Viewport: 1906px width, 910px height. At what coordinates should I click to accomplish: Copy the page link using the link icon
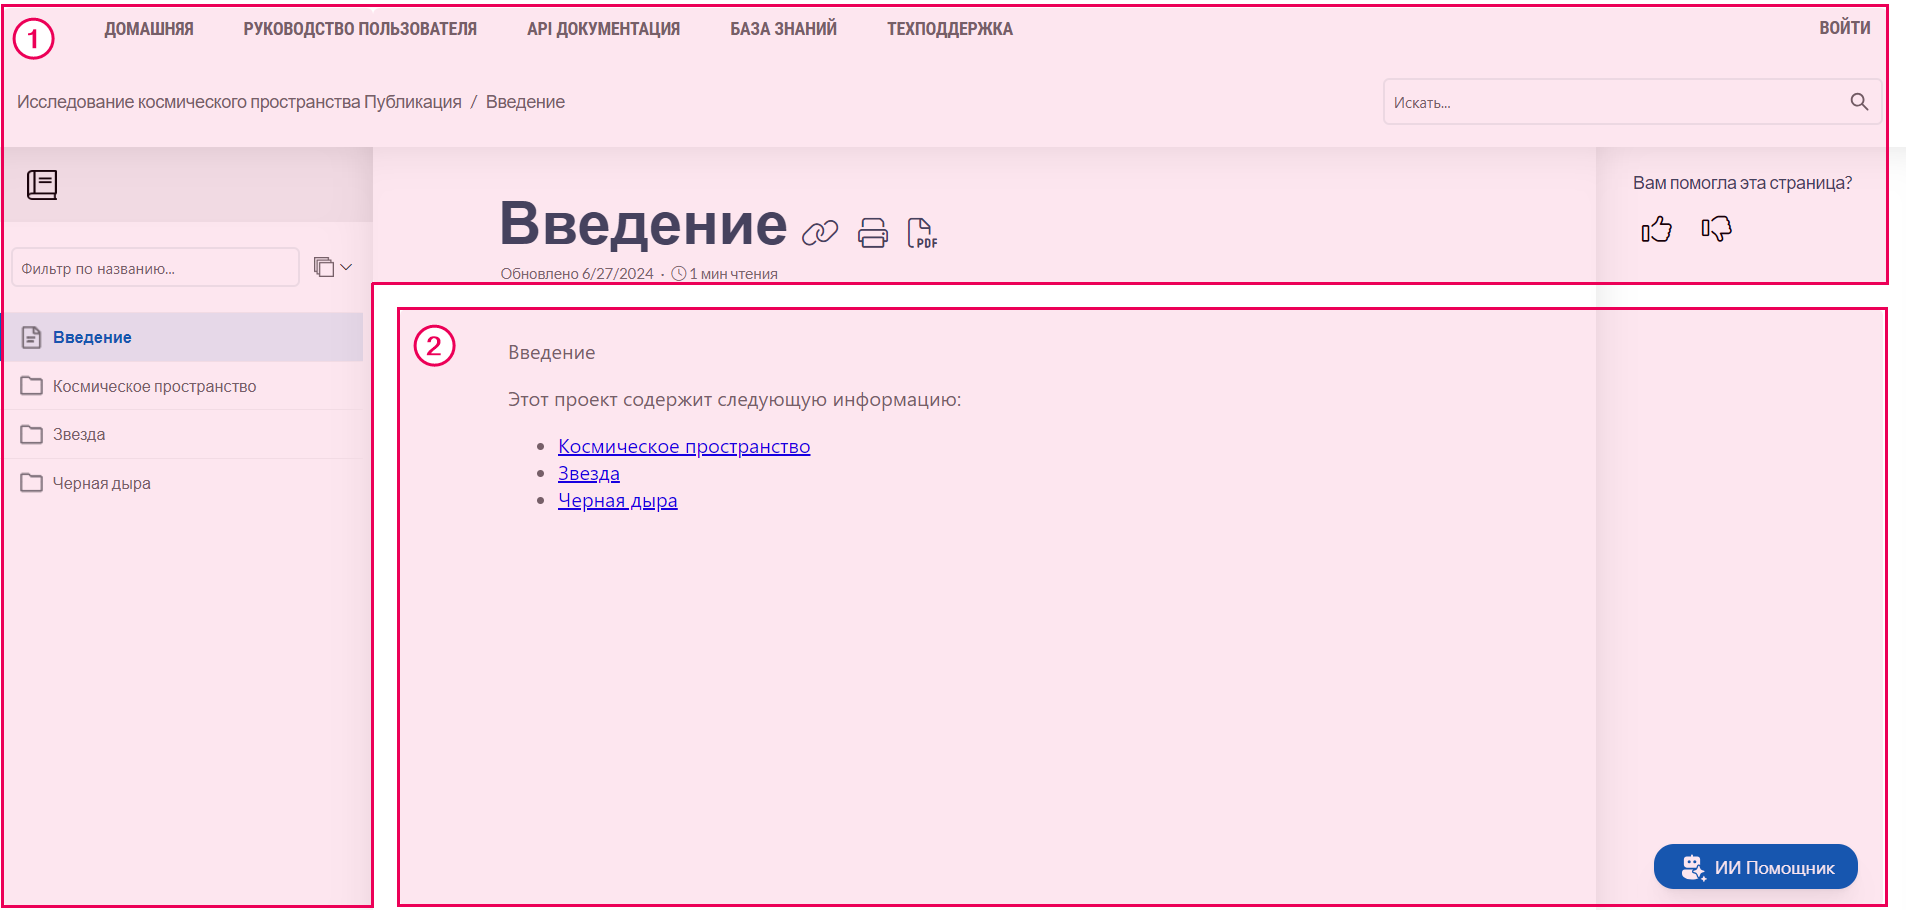pos(820,232)
